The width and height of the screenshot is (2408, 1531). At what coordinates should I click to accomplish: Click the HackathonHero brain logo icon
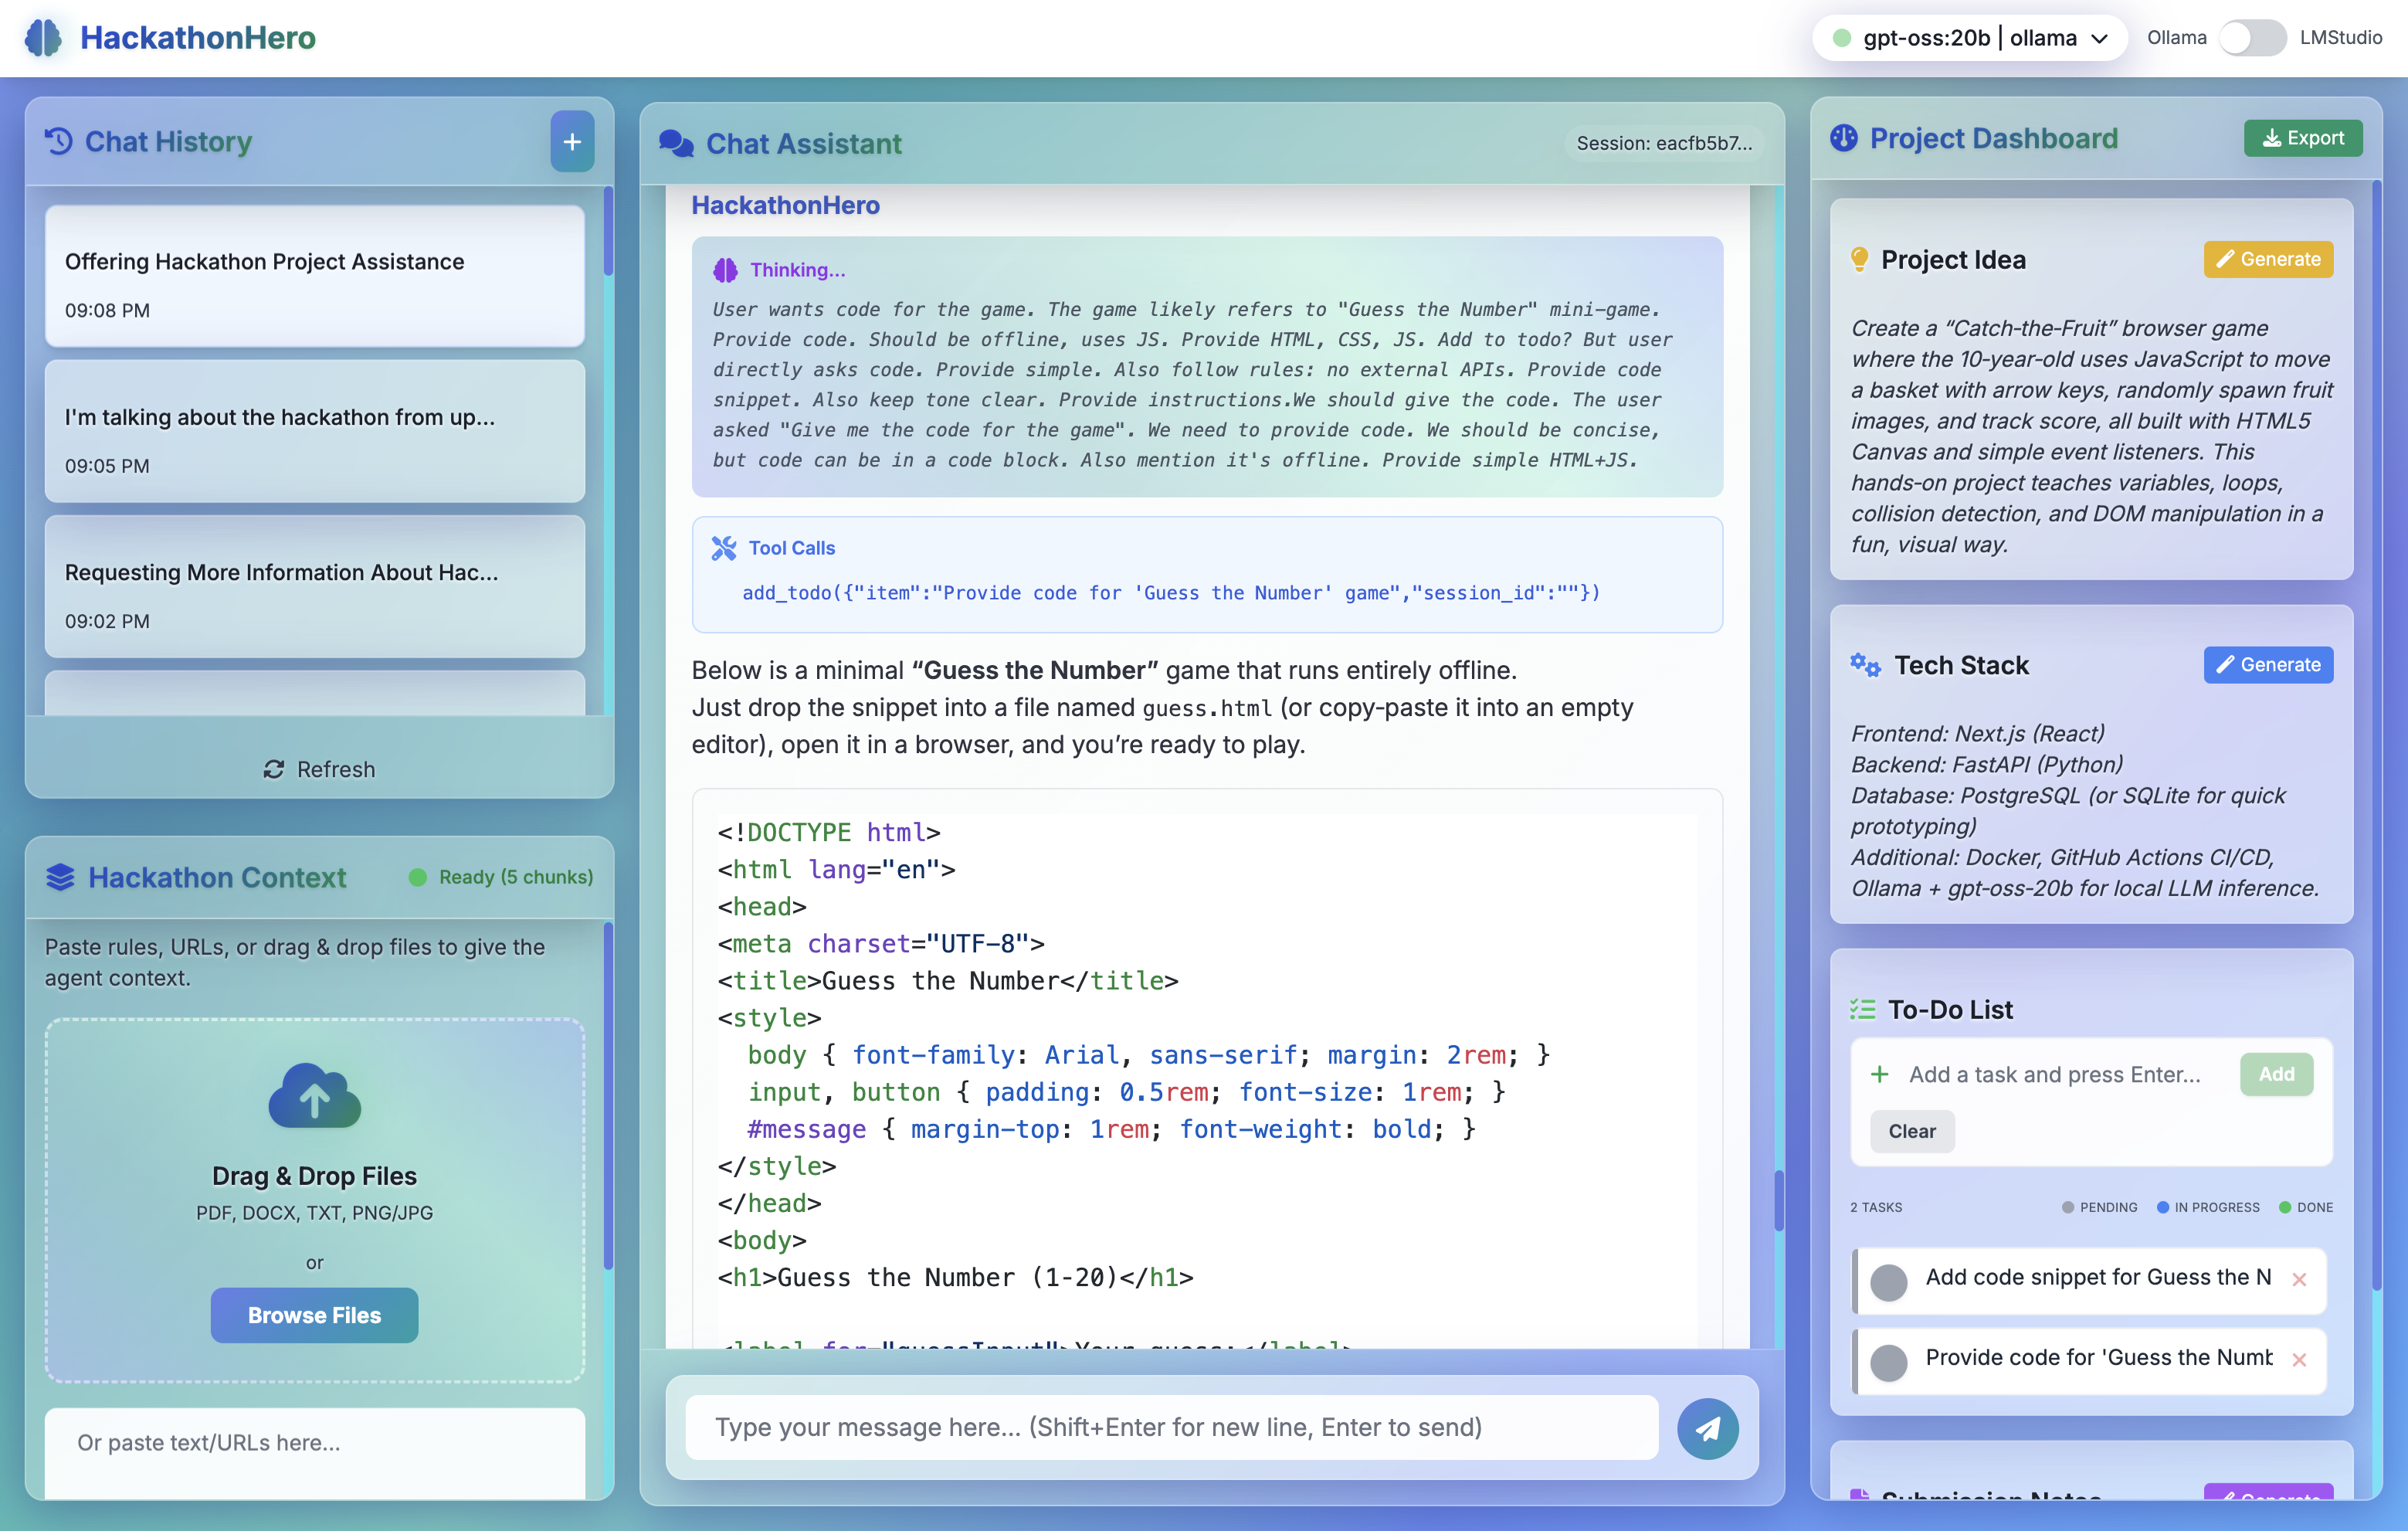43,38
